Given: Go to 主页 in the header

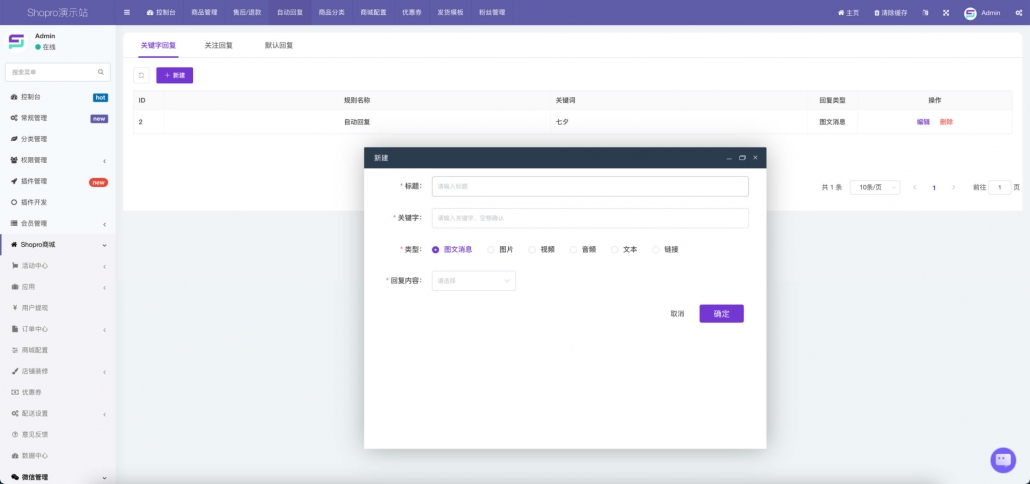Looking at the screenshot, I should pyautogui.click(x=848, y=12).
